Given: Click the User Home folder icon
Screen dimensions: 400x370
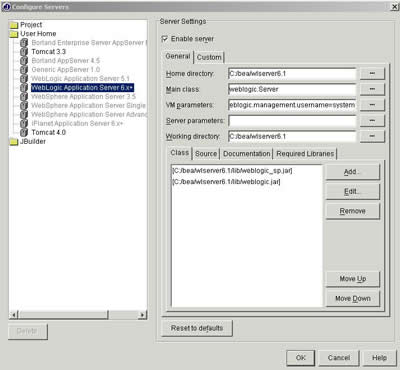Looking at the screenshot, I should coord(14,34).
